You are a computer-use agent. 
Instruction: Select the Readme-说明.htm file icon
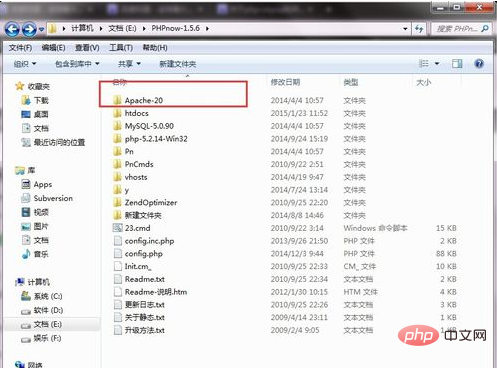click(x=118, y=292)
